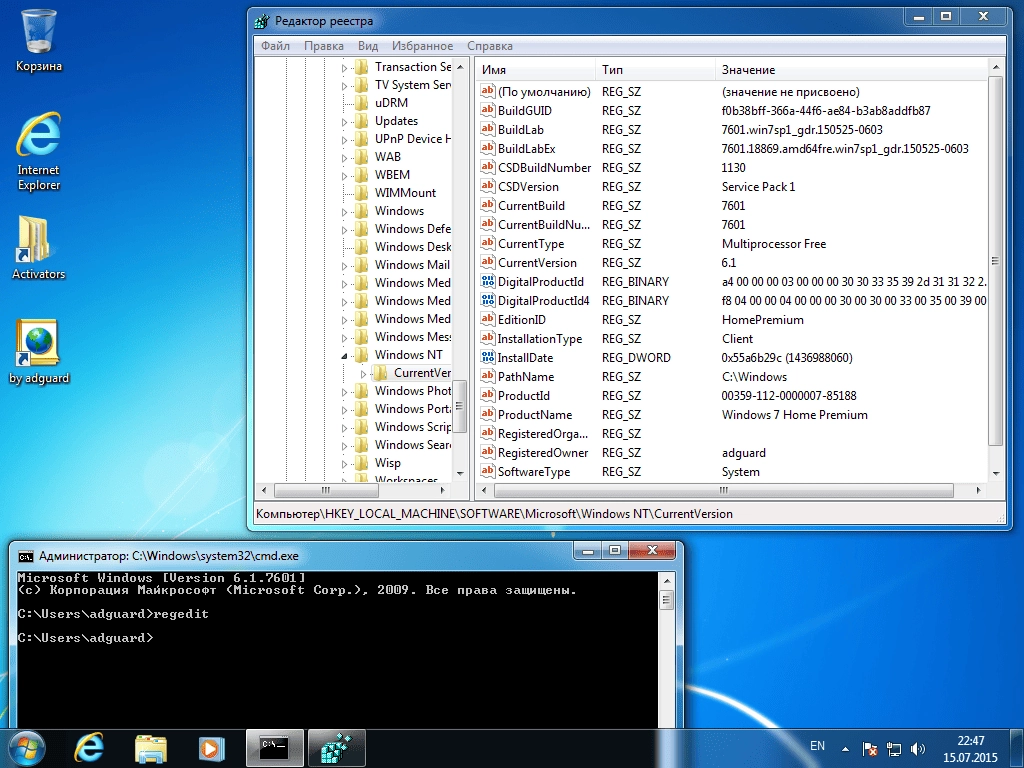Viewport: 1024px width, 768px height.
Task: Select the PathName value name
Action: tap(526, 376)
